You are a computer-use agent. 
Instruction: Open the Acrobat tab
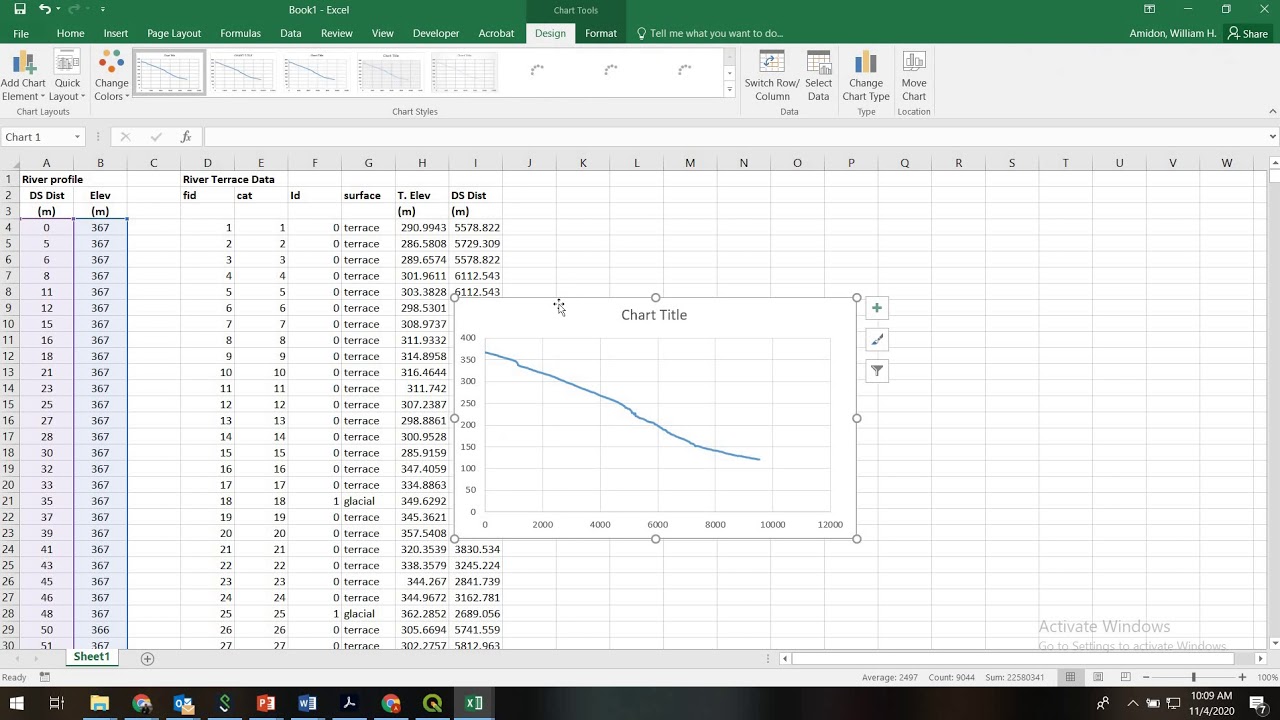click(496, 33)
